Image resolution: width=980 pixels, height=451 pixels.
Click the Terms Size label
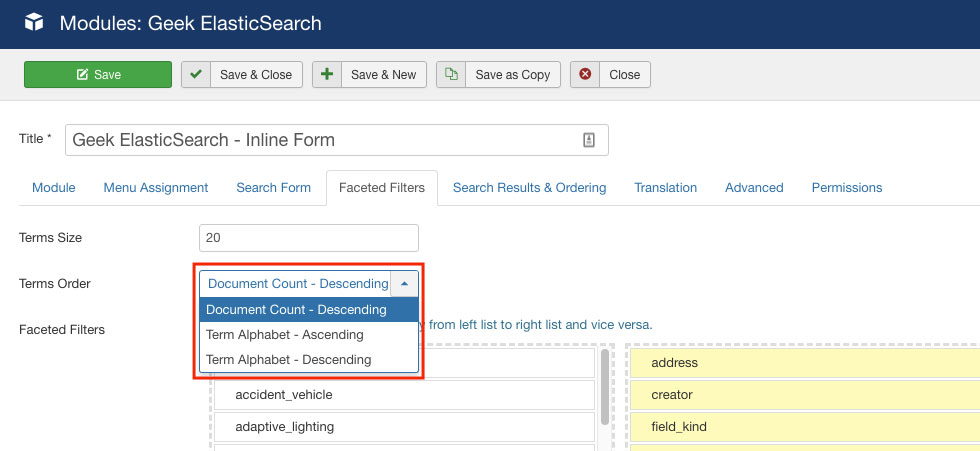tap(51, 238)
